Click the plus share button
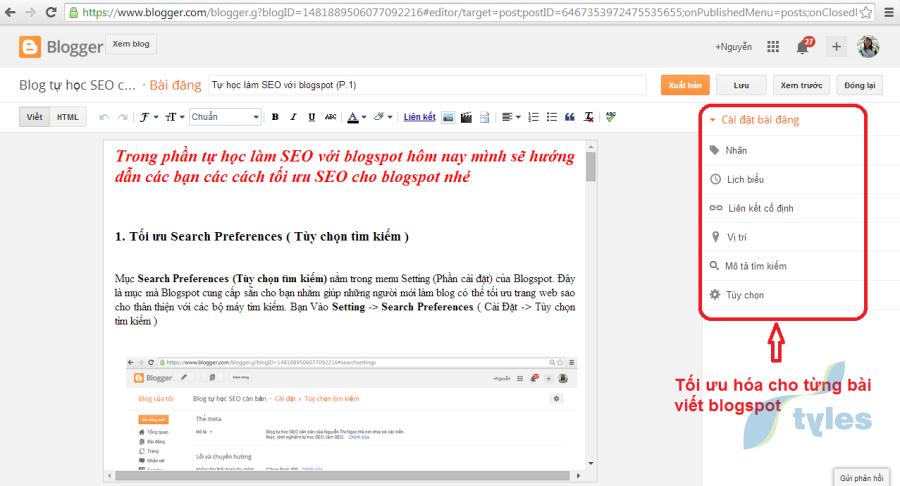Viewport: 900px width, 486px height. click(836, 47)
